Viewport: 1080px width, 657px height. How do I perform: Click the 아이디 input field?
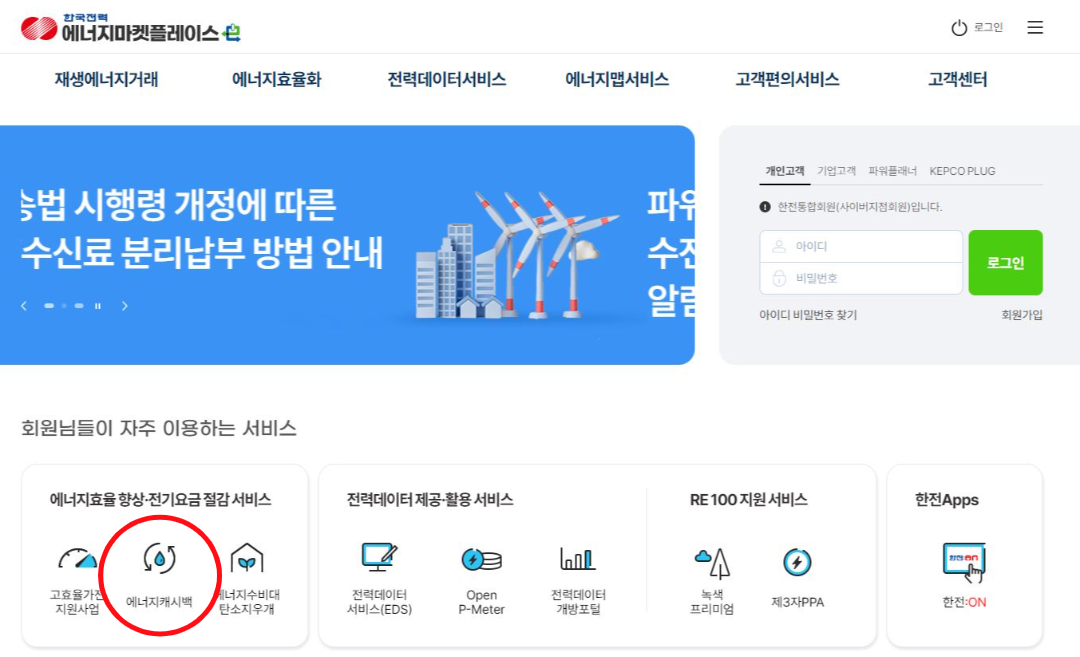tap(861, 246)
